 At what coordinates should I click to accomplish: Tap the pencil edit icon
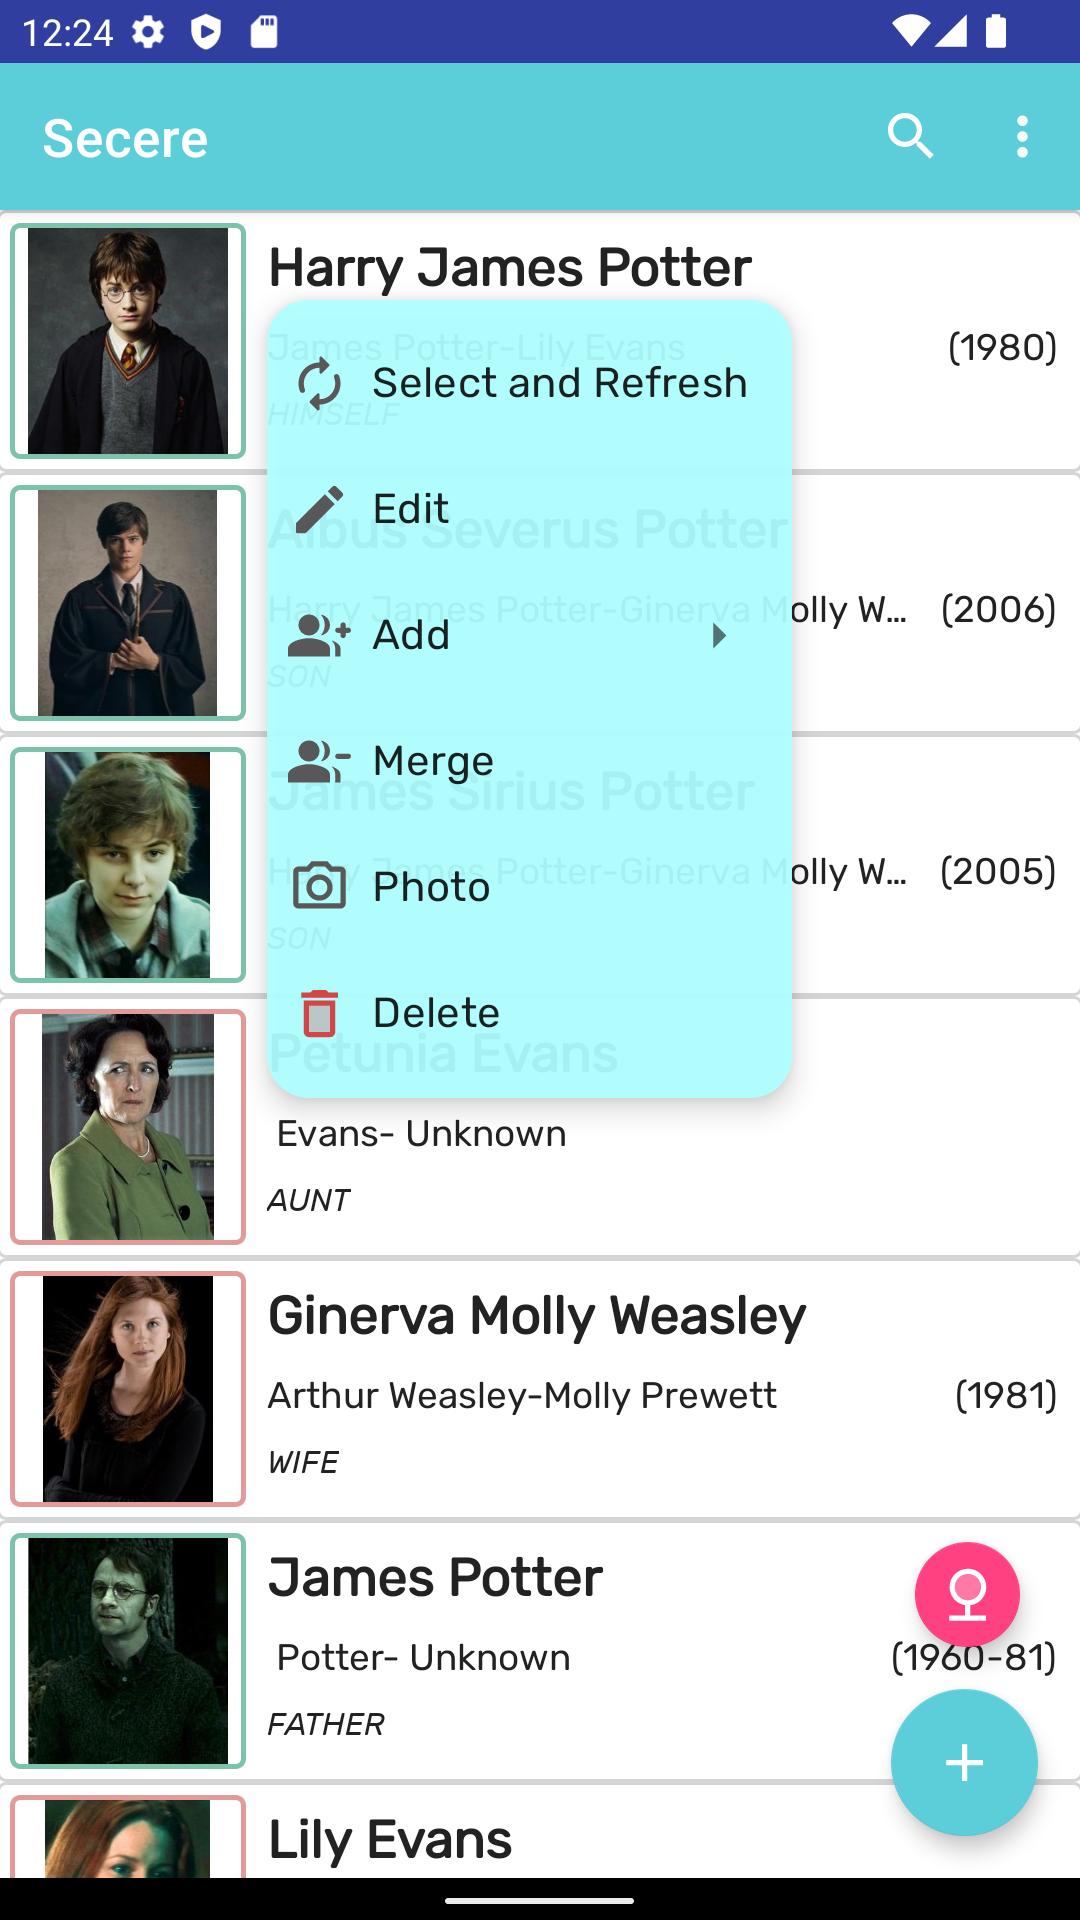[x=319, y=510]
